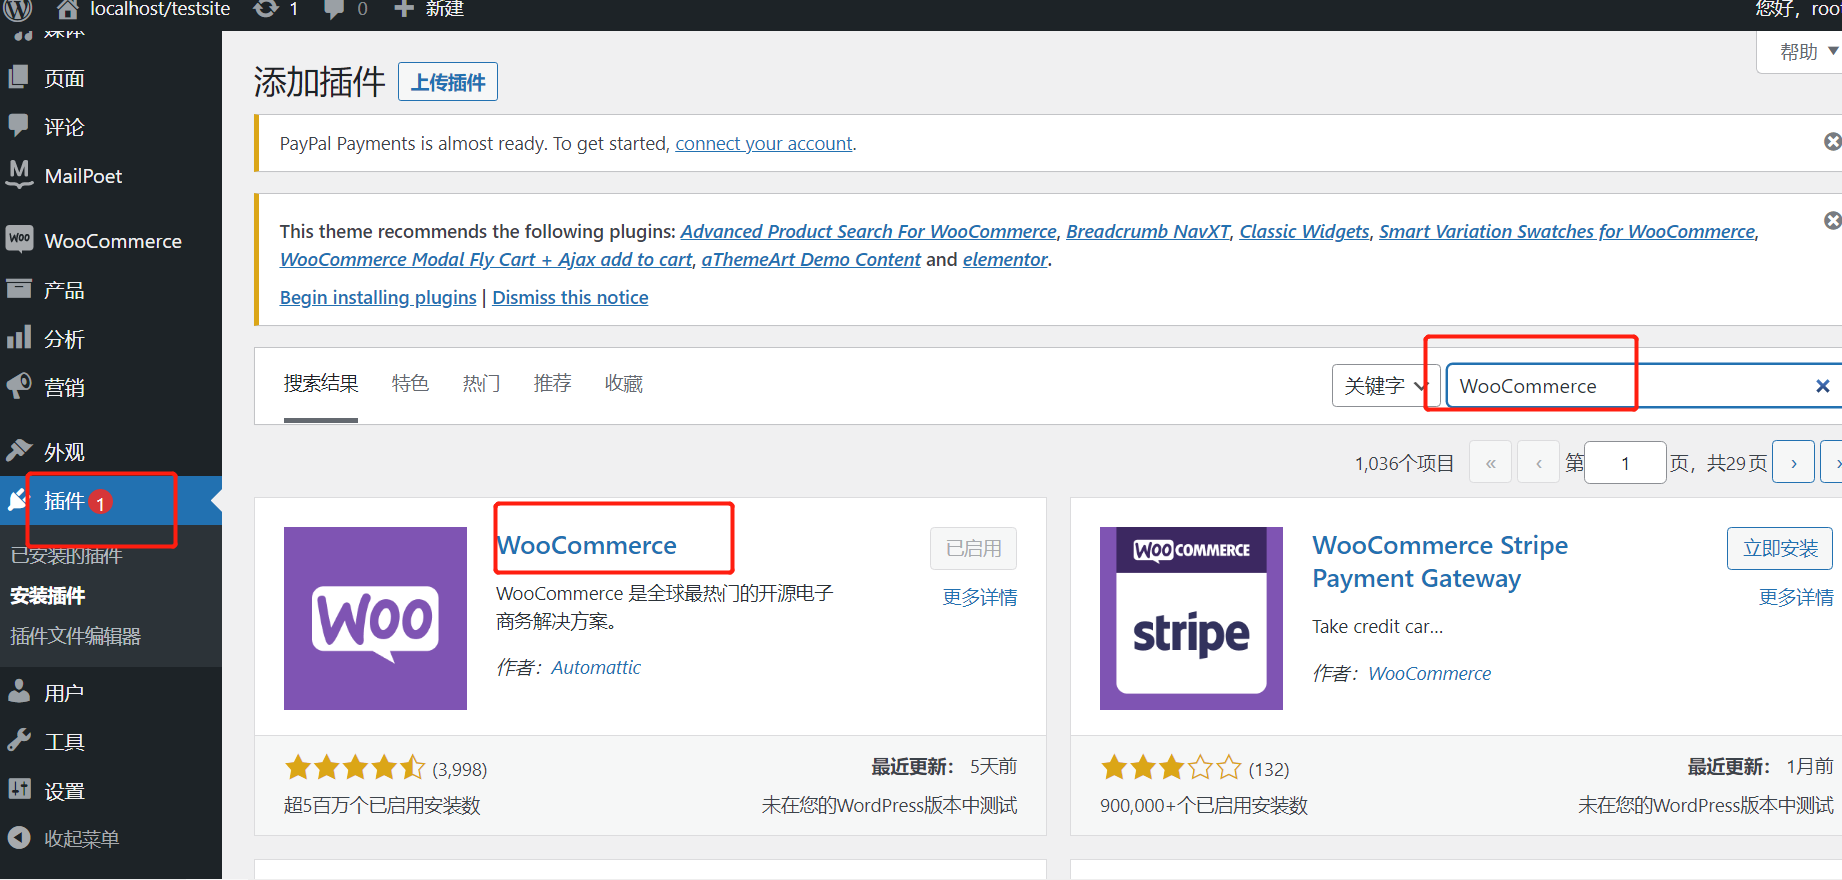Click the home icon for localhost/testsite

click(67, 10)
